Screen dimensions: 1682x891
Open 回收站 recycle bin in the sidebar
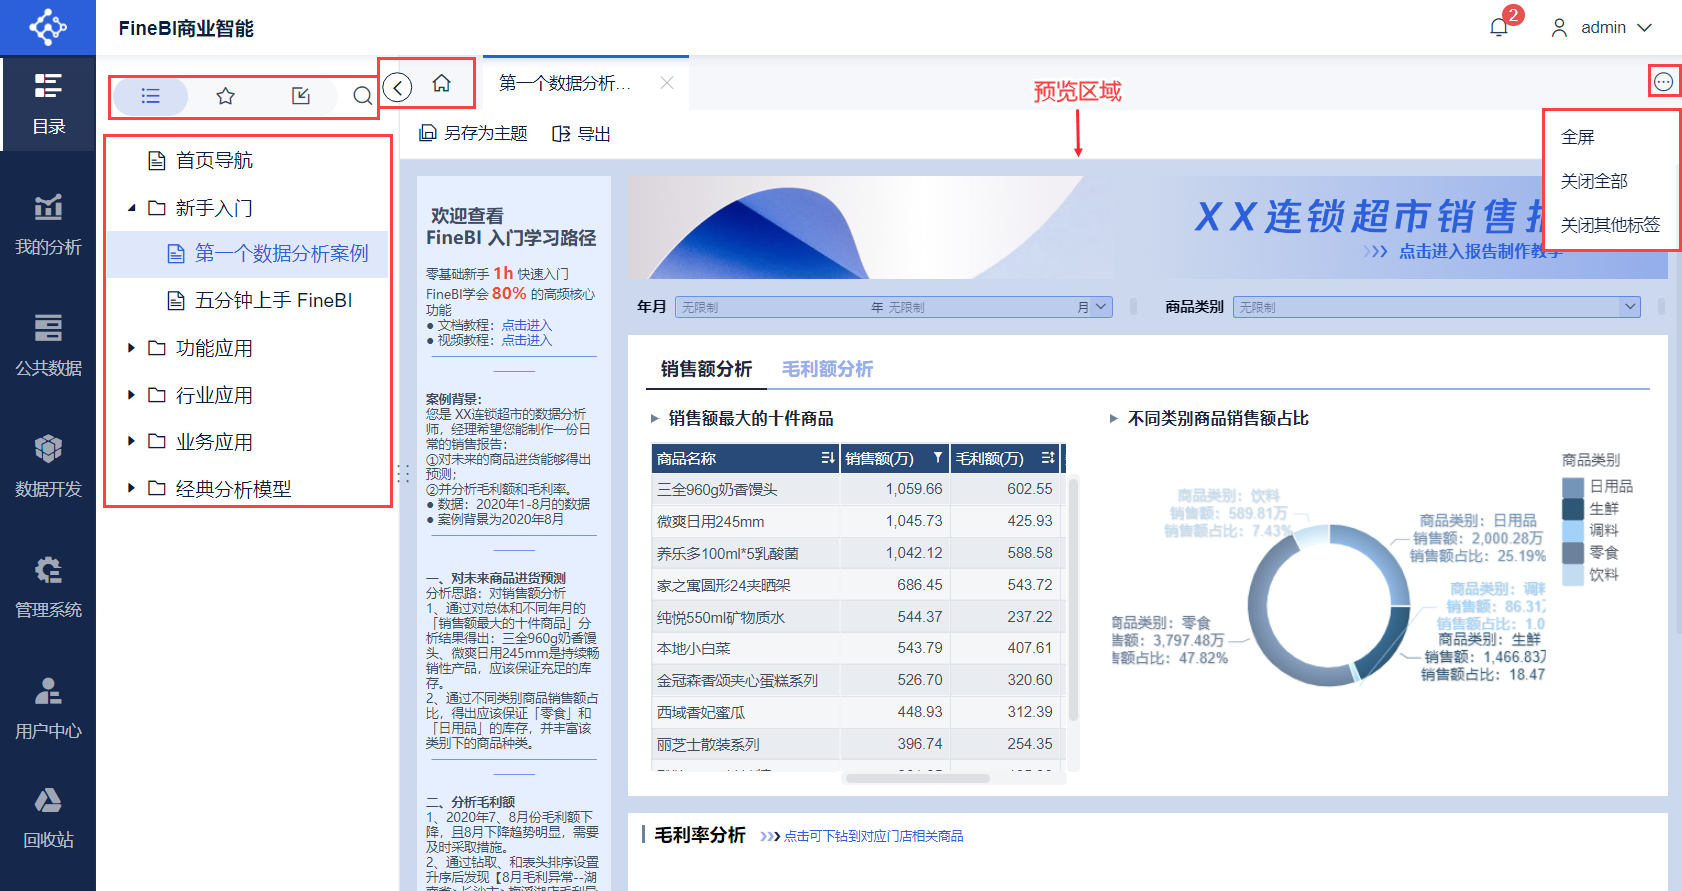[x=48, y=819]
